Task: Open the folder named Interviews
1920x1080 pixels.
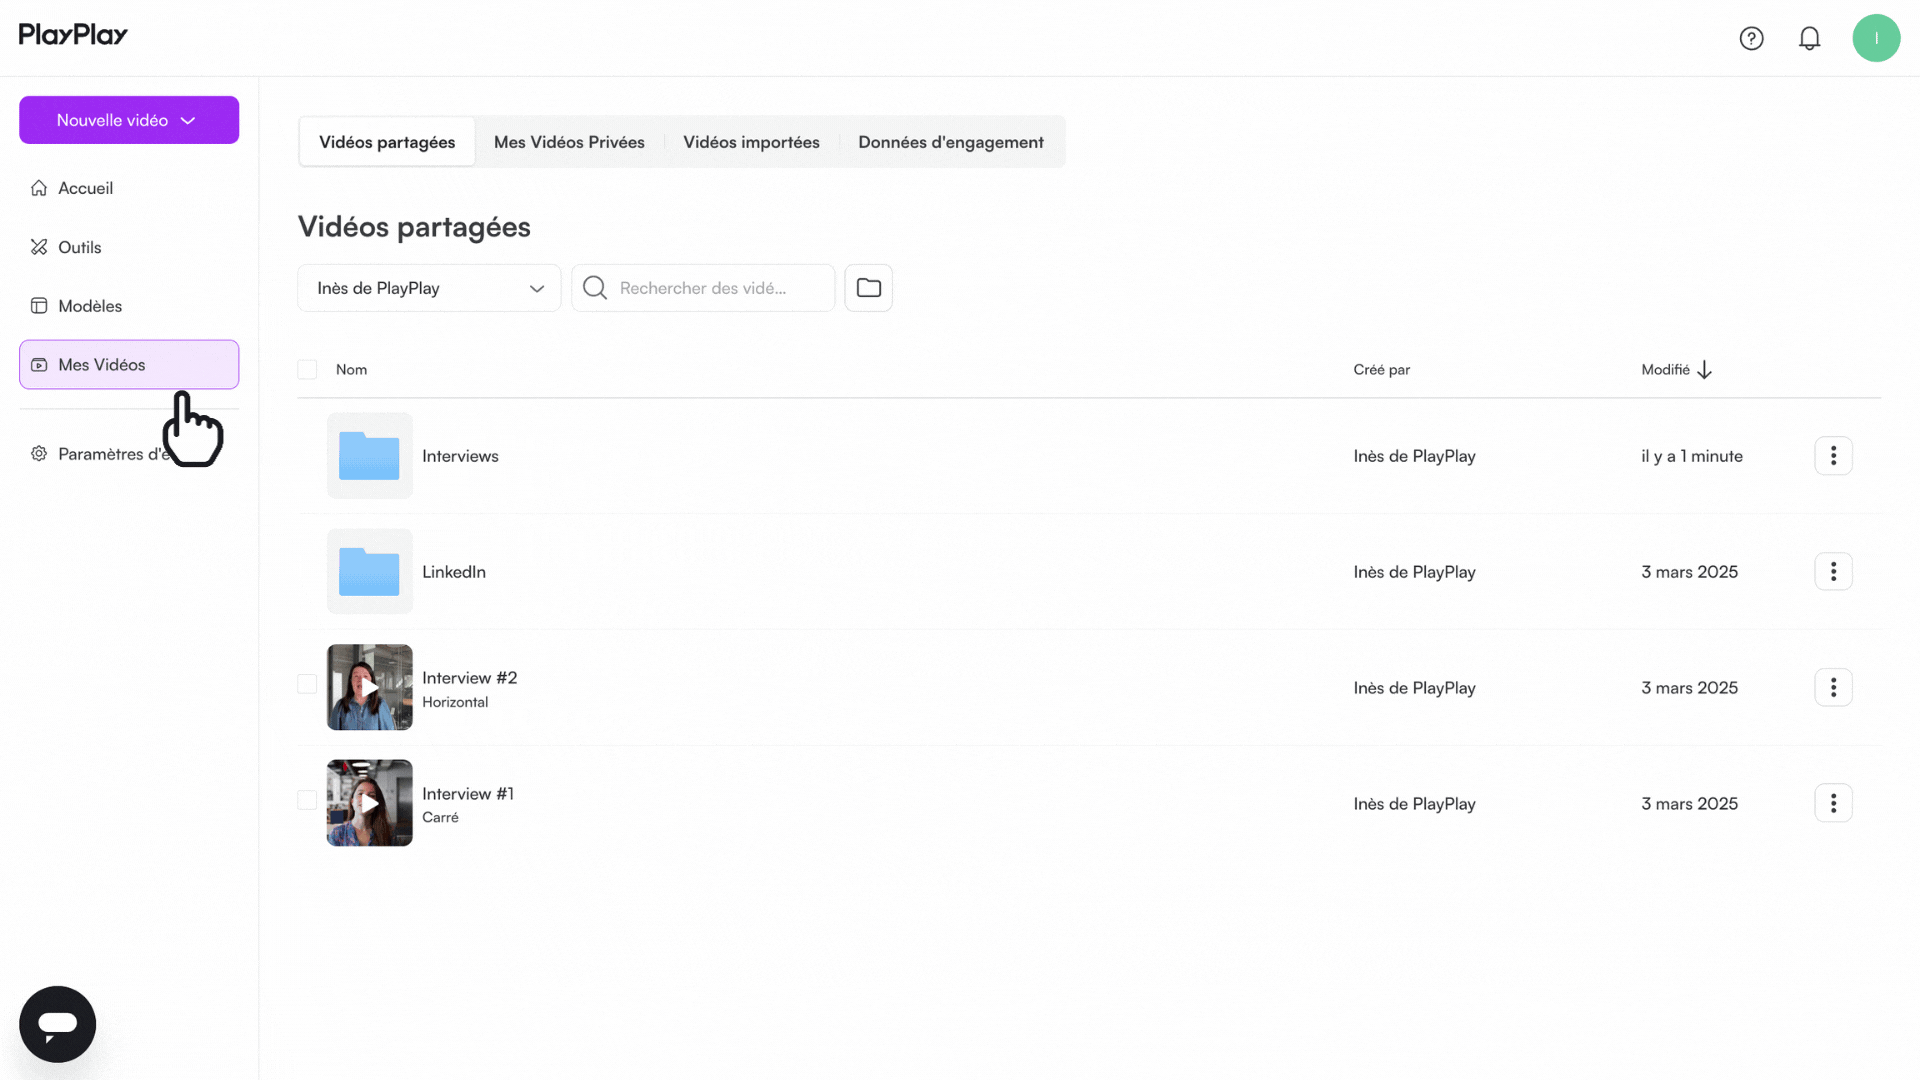Action: point(460,456)
